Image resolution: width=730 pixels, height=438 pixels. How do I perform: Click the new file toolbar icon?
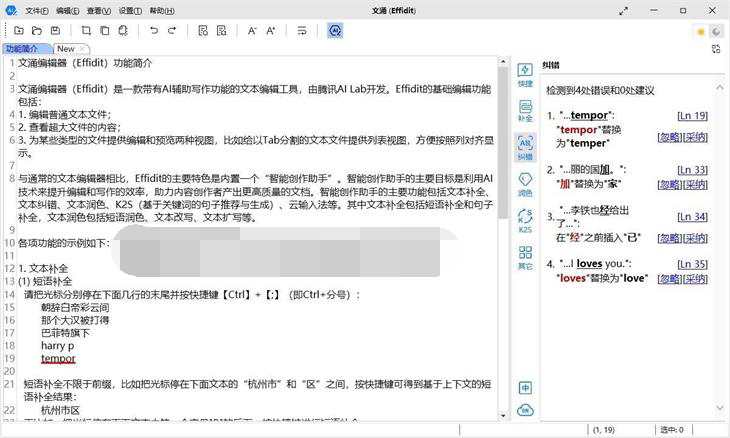(x=19, y=31)
